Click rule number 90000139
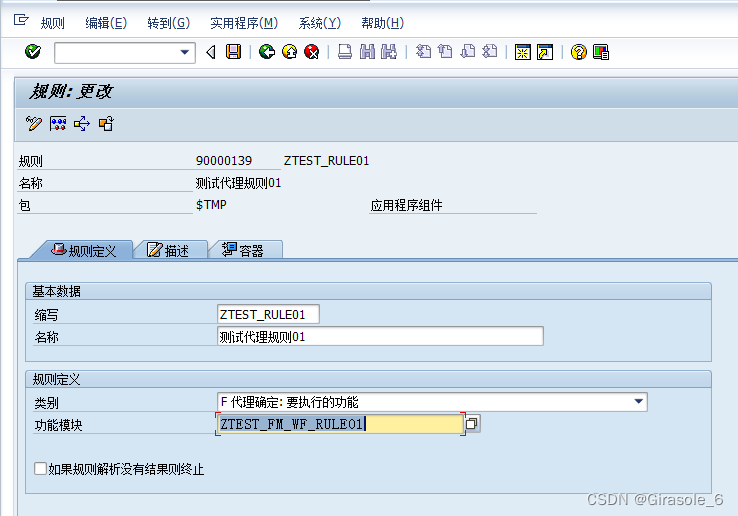The width and height of the screenshot is (738, 516). click(224, 161)
